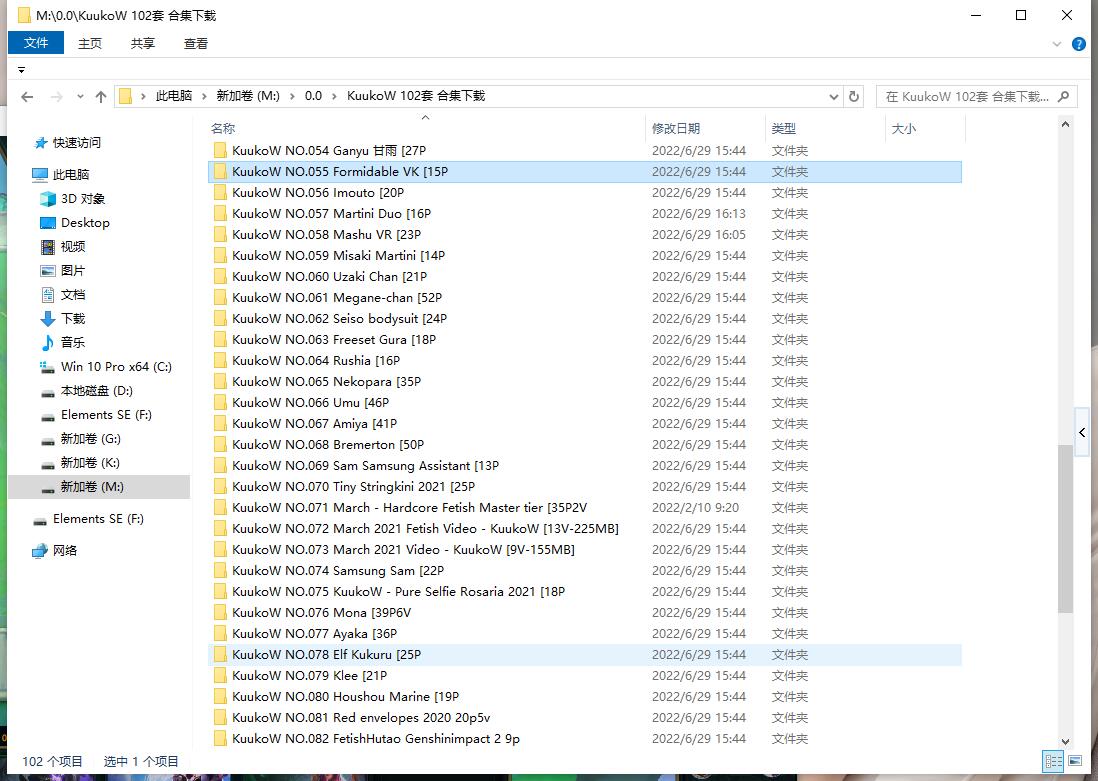Open 文档 in the navigation pane
Viewport: 1098px width, 781px height.
coord(73,295)
